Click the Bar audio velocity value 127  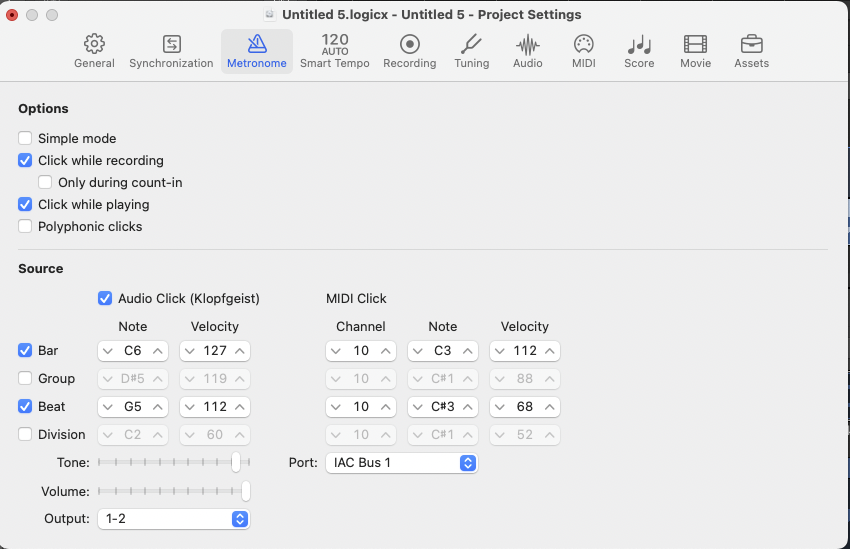click(215, 351)
